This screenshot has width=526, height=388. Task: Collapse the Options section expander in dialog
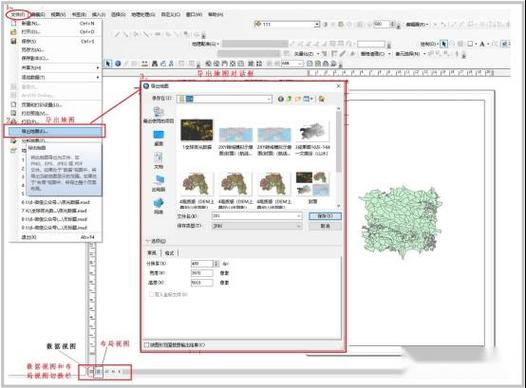click(x=148, y=241)
